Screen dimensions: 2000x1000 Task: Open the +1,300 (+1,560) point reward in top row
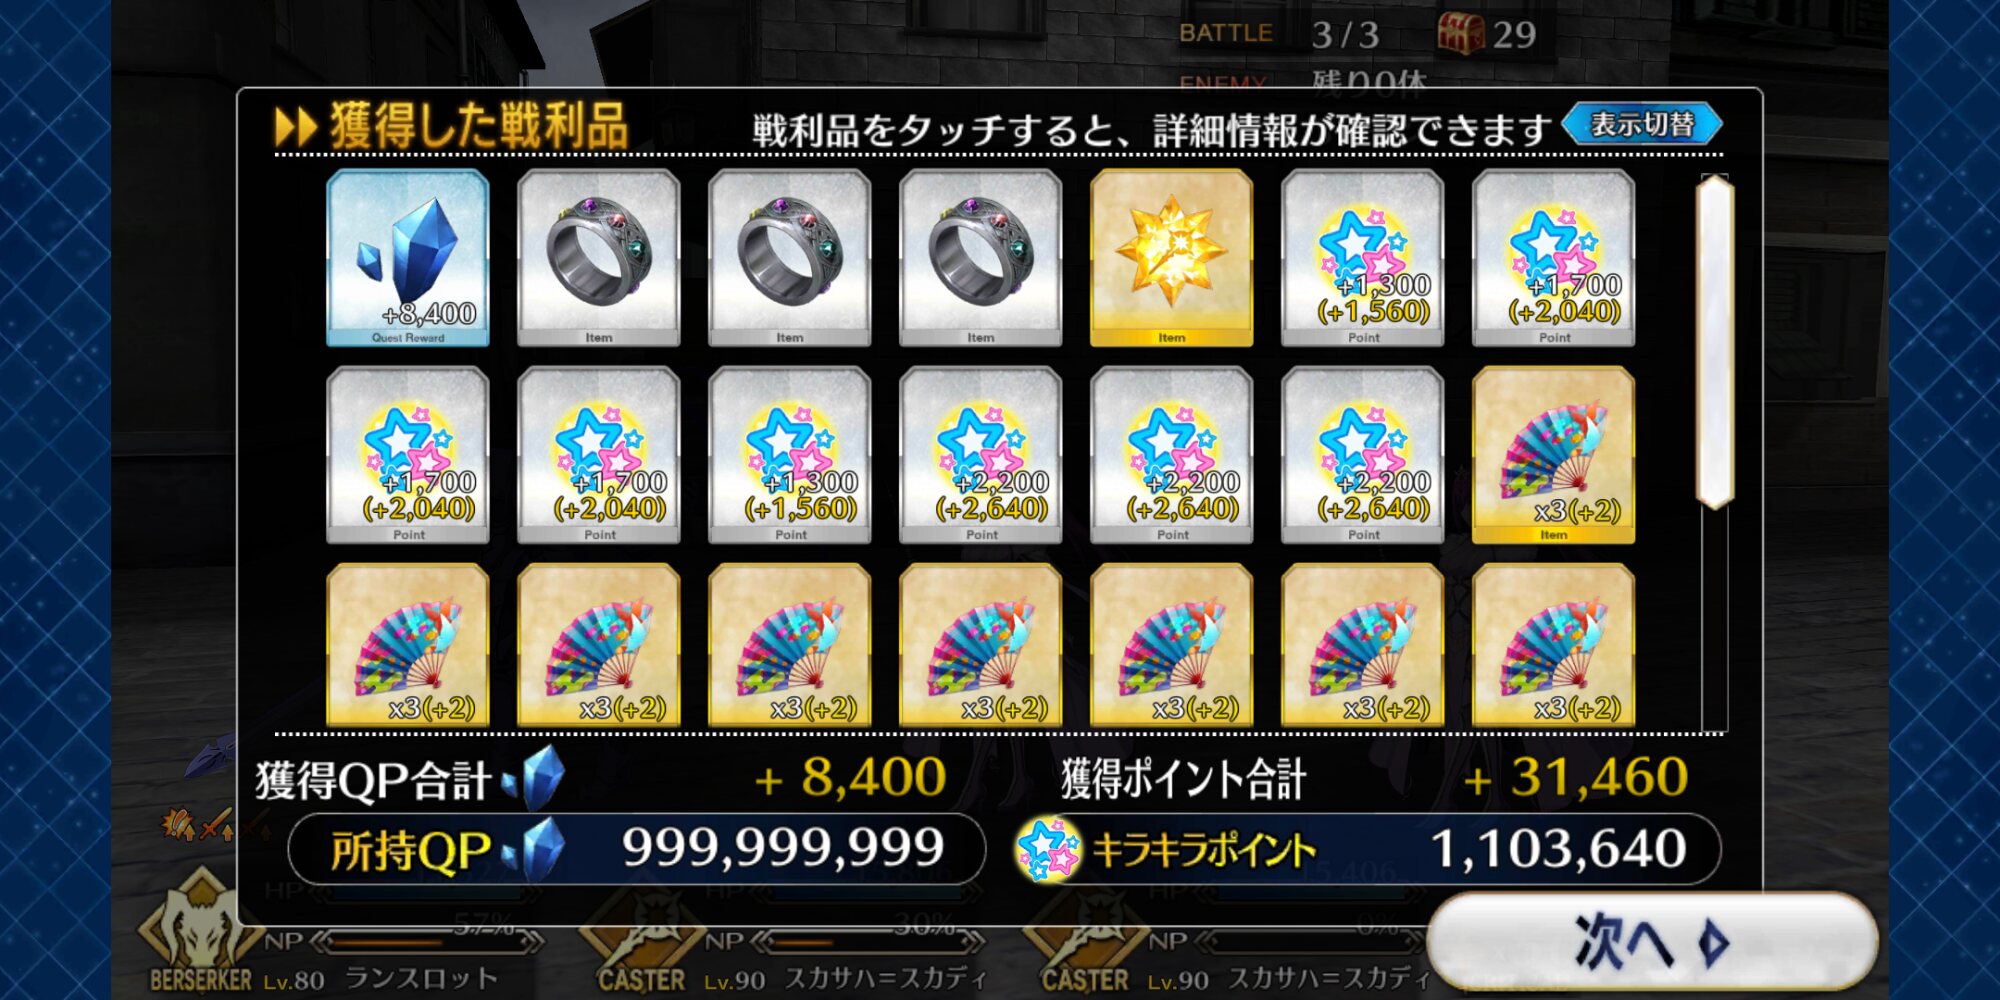coord(1363,258)
